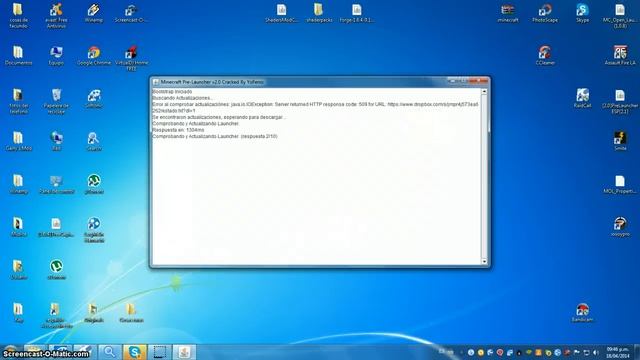Open PhotoScape desktop shortcut
Image resolution: width=640 pixels, height=360 pixels.
pyautogui.click(x=545, y=13)
